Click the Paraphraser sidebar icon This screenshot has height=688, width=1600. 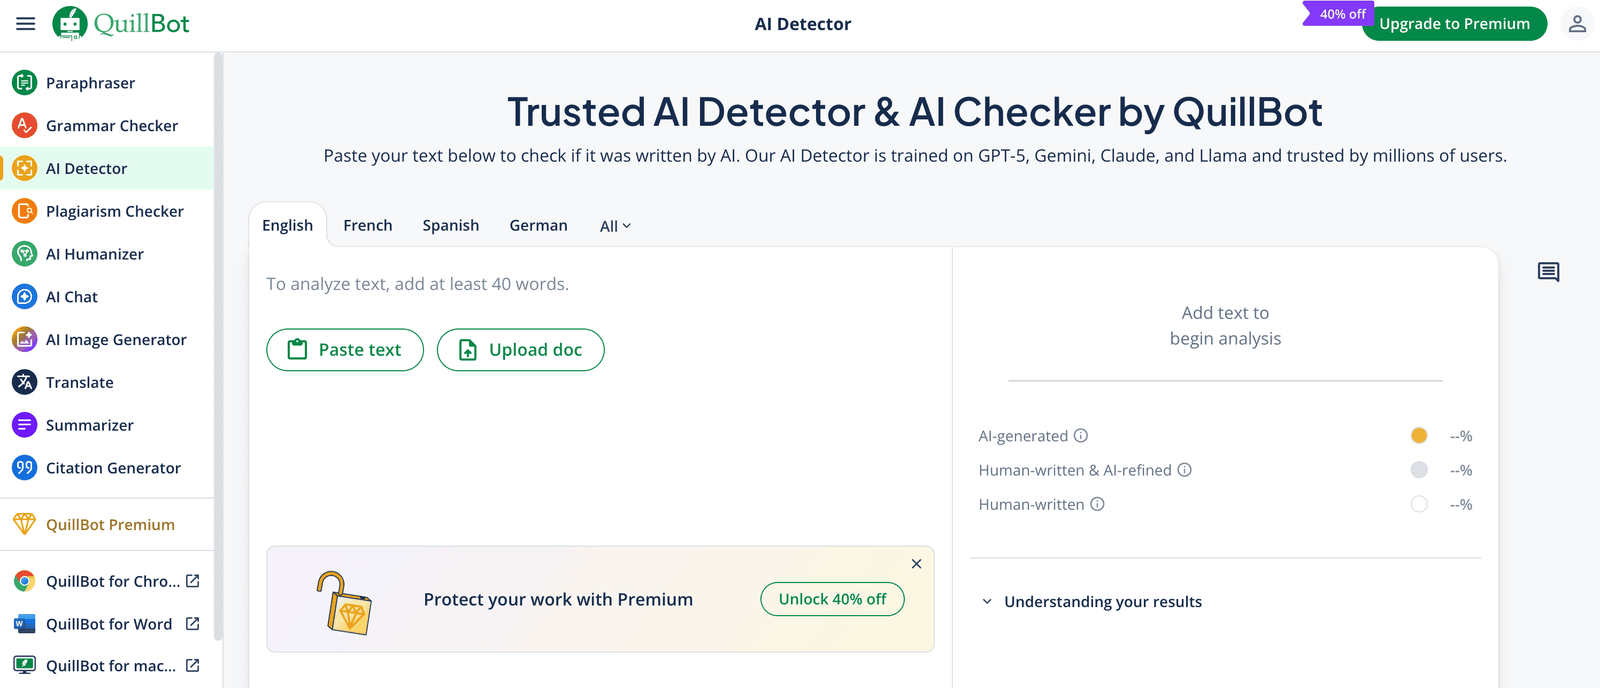[x=25, y=83]
